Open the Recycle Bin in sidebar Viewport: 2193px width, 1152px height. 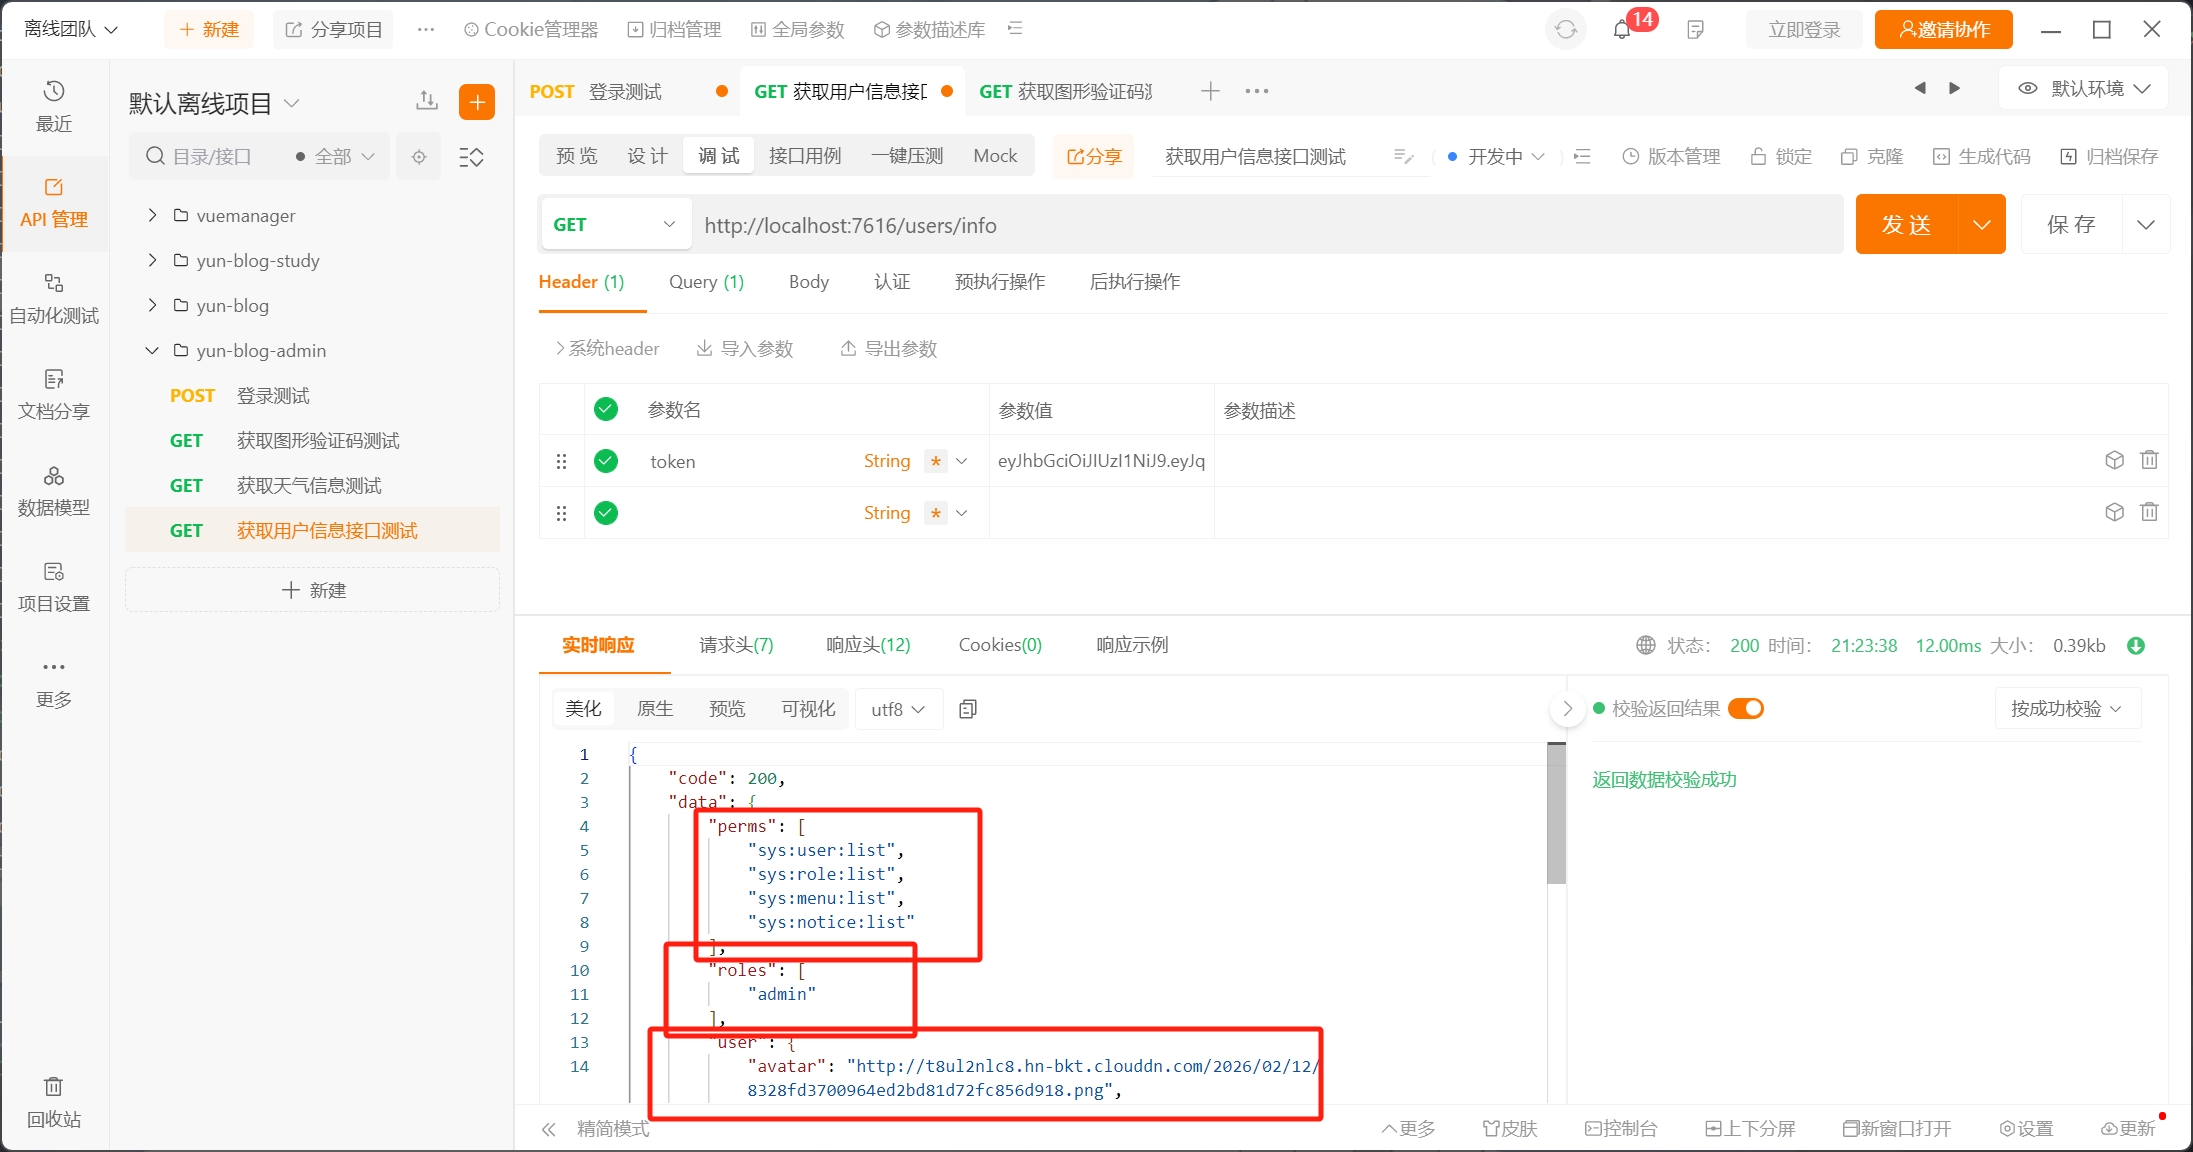[x=54, y=1100]
